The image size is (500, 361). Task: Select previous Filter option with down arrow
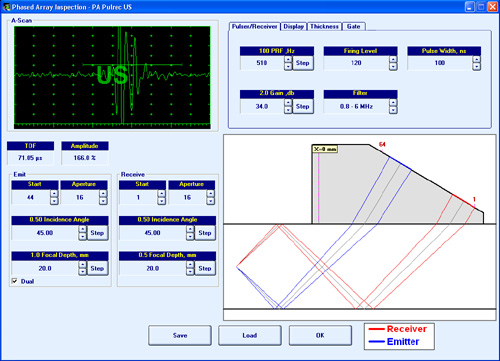[393, 110]
